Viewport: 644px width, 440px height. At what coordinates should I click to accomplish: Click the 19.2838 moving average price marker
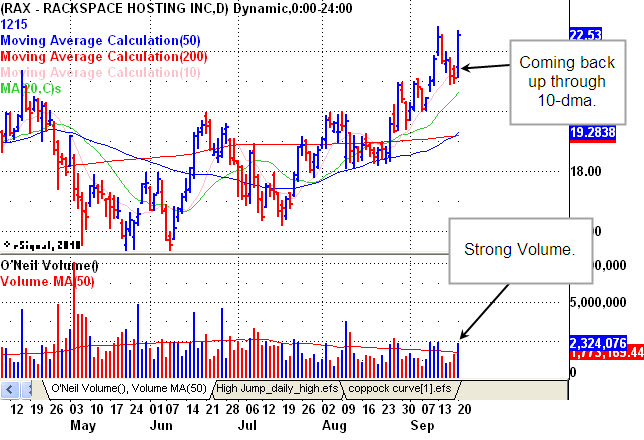coord(593,133)
